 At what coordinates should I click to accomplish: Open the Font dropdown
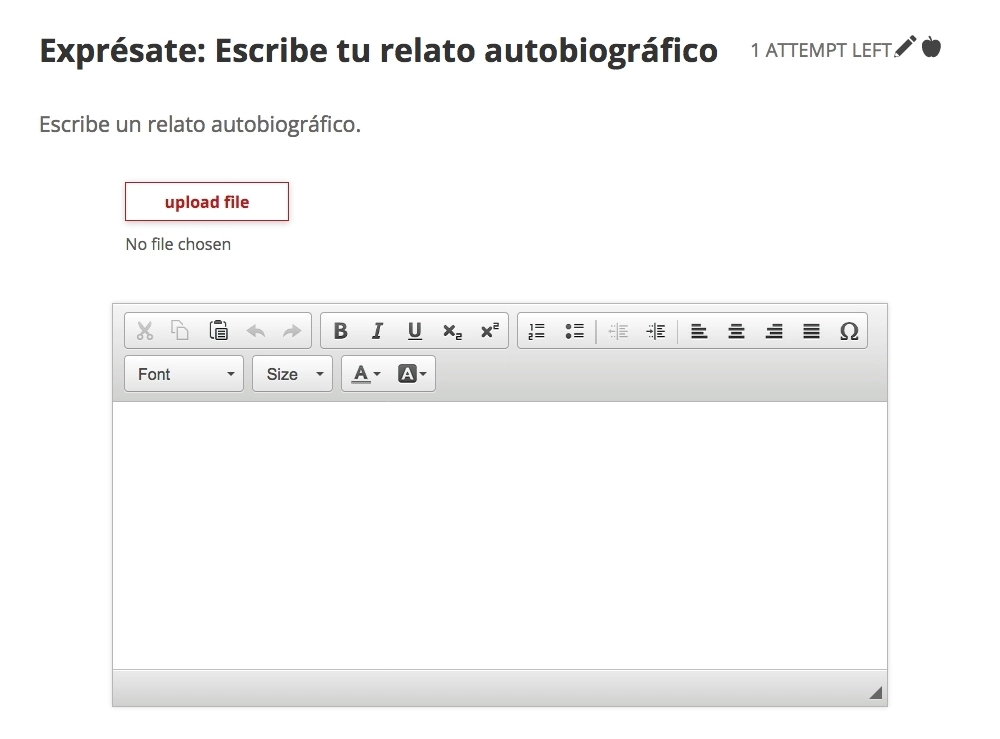184,374
